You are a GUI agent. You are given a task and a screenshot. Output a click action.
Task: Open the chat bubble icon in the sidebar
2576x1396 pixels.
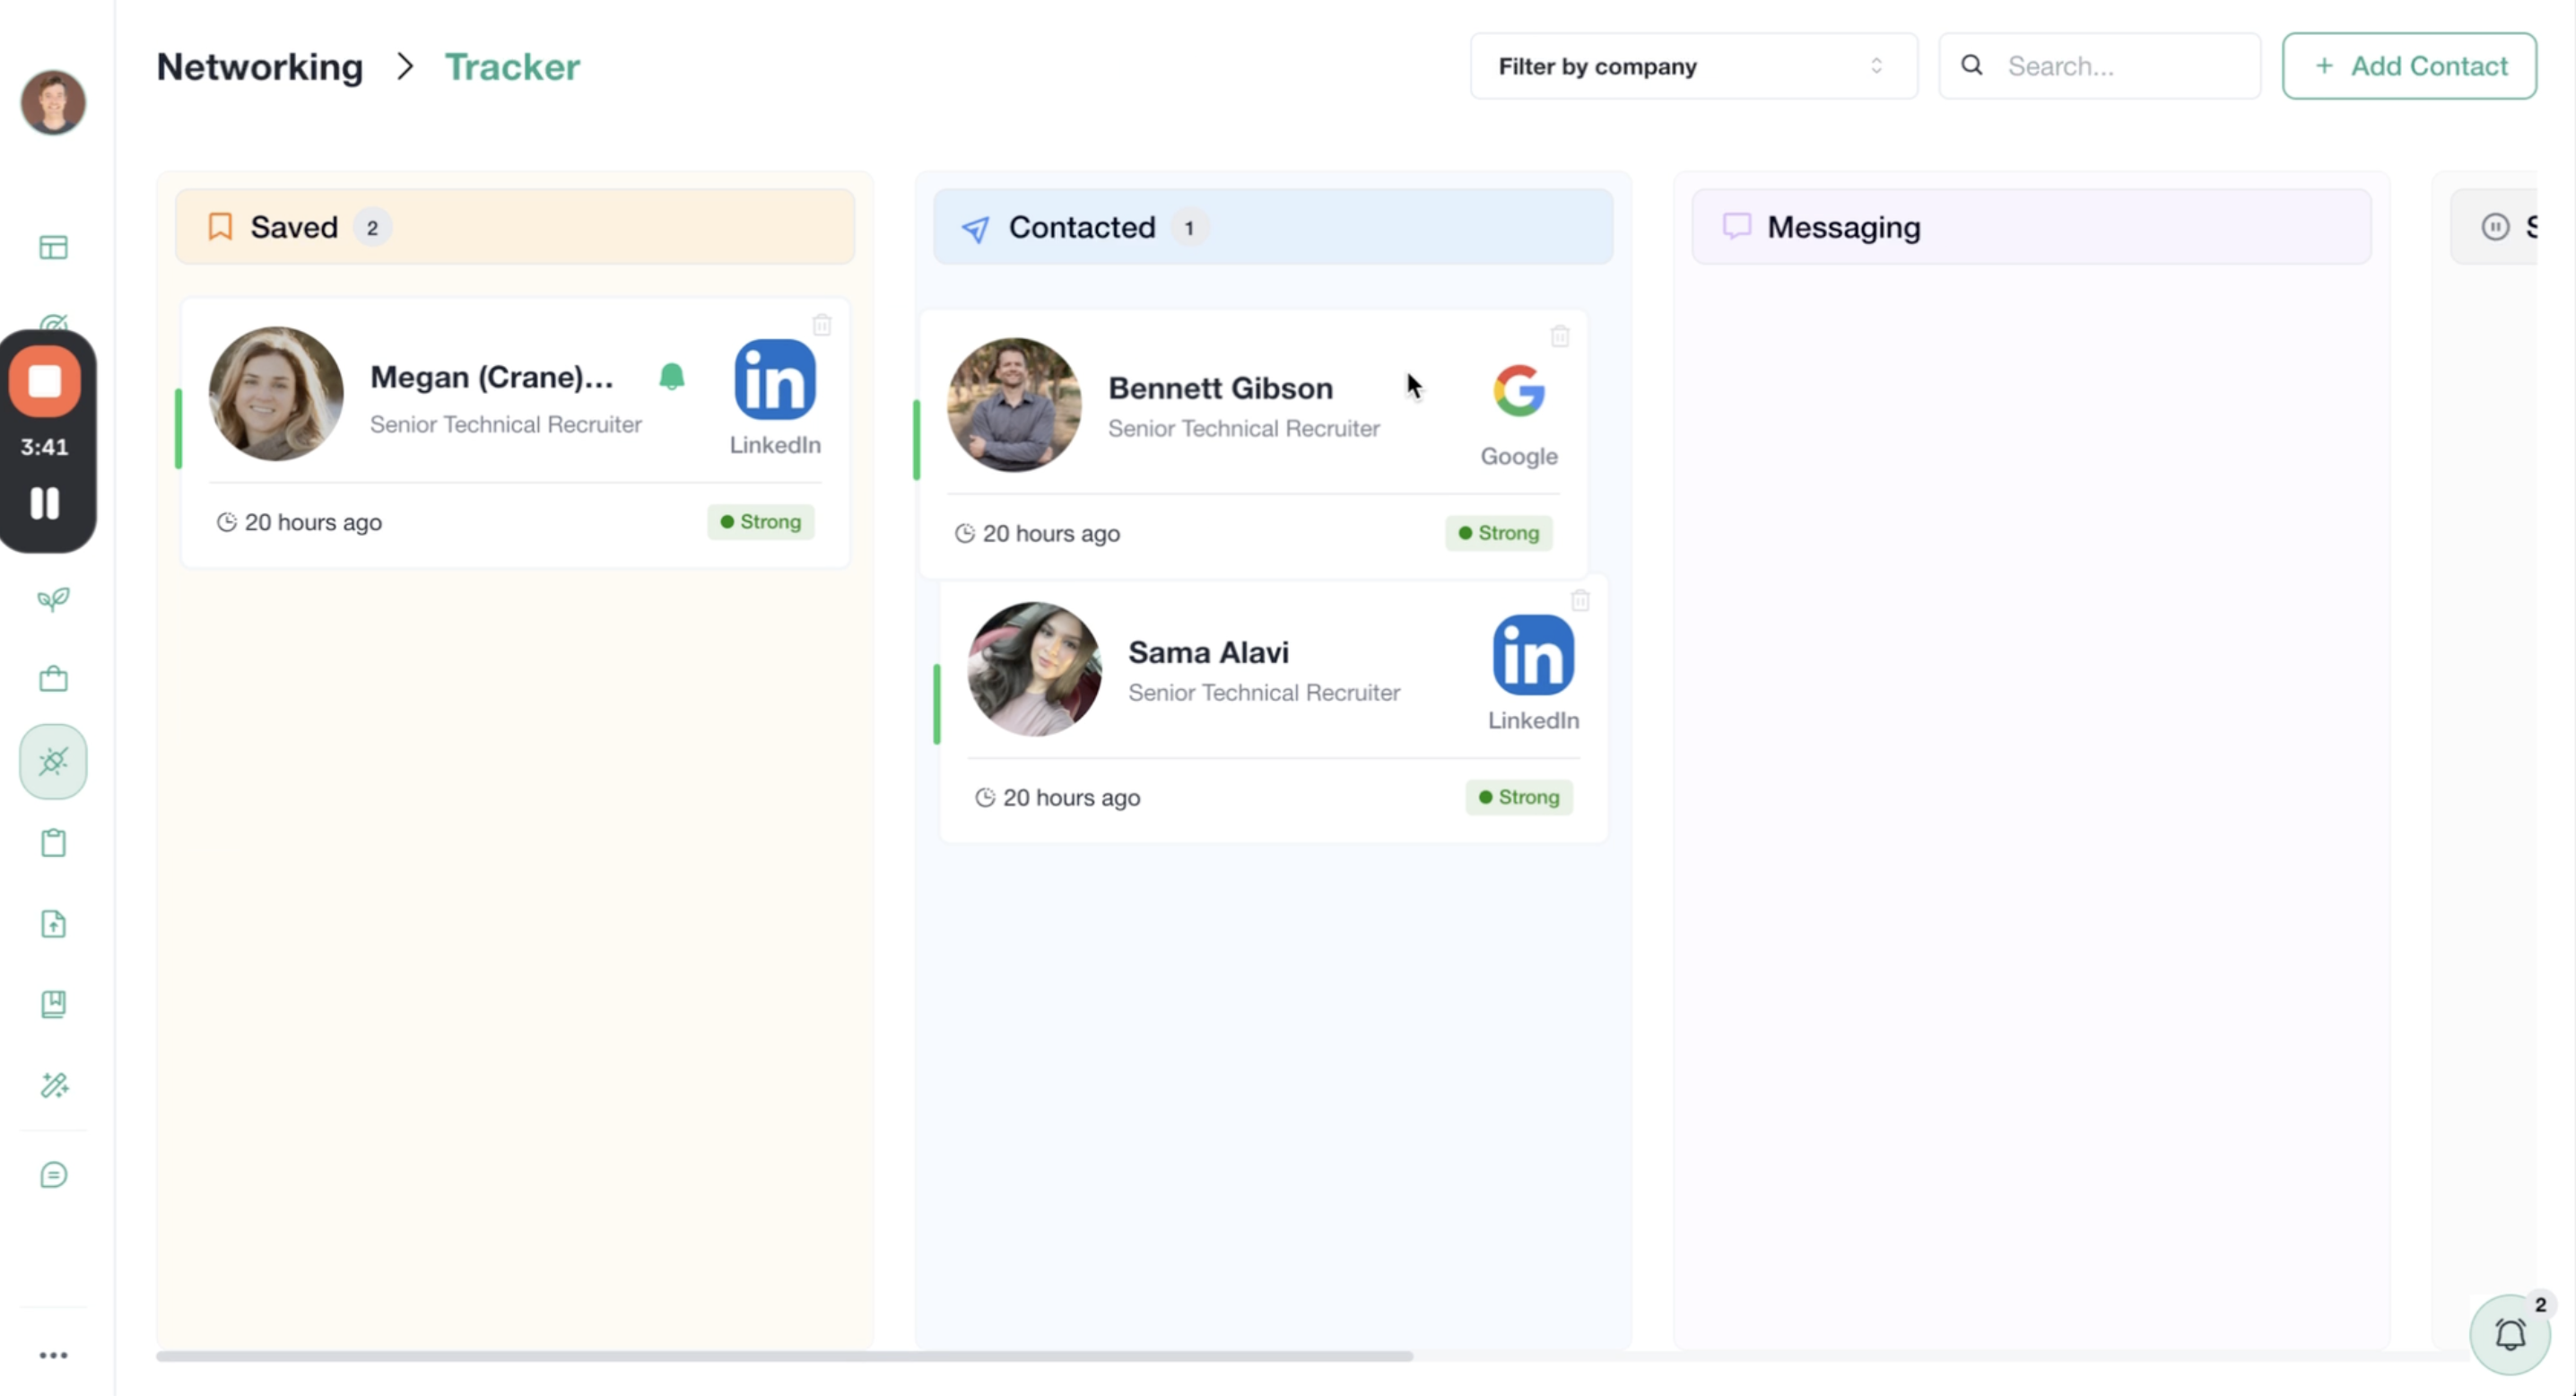54,1175
